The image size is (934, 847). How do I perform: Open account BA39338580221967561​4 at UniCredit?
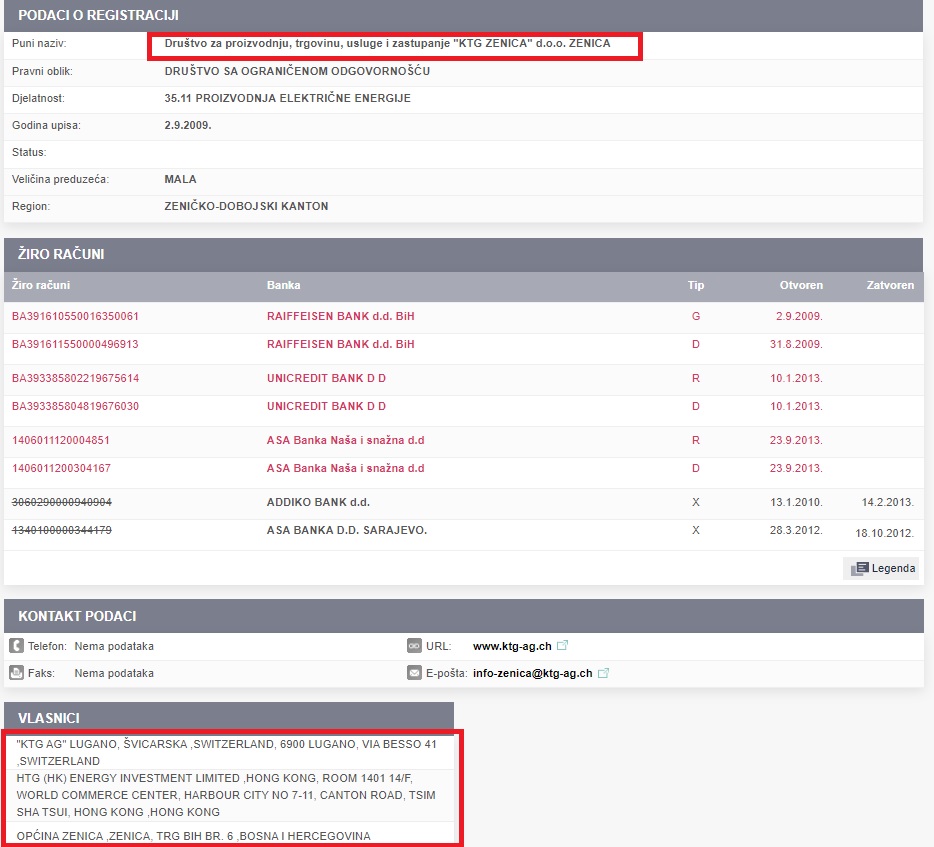tap(75, 378)
